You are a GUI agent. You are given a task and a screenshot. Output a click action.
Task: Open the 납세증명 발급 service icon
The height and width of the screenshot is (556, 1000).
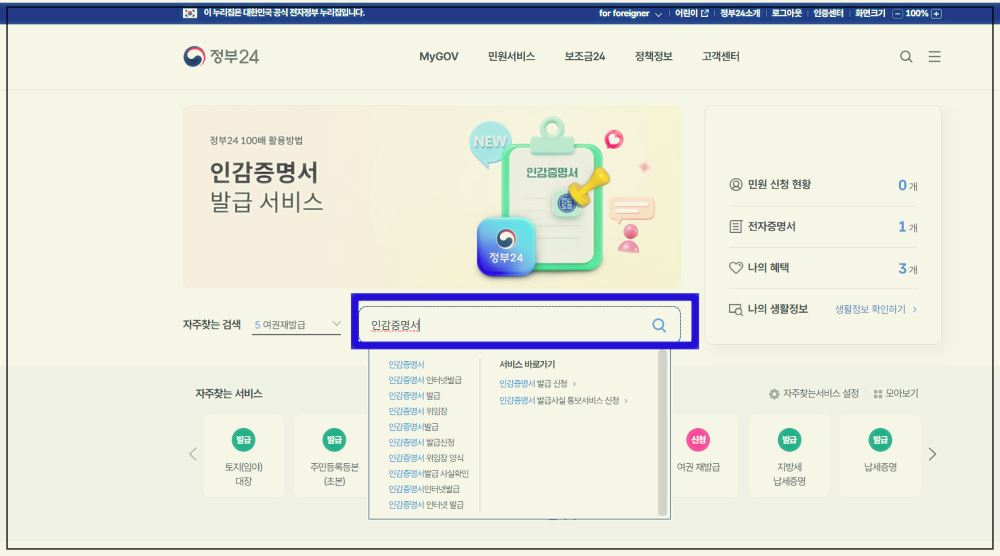pyautogui.click(x=880, y=439)
